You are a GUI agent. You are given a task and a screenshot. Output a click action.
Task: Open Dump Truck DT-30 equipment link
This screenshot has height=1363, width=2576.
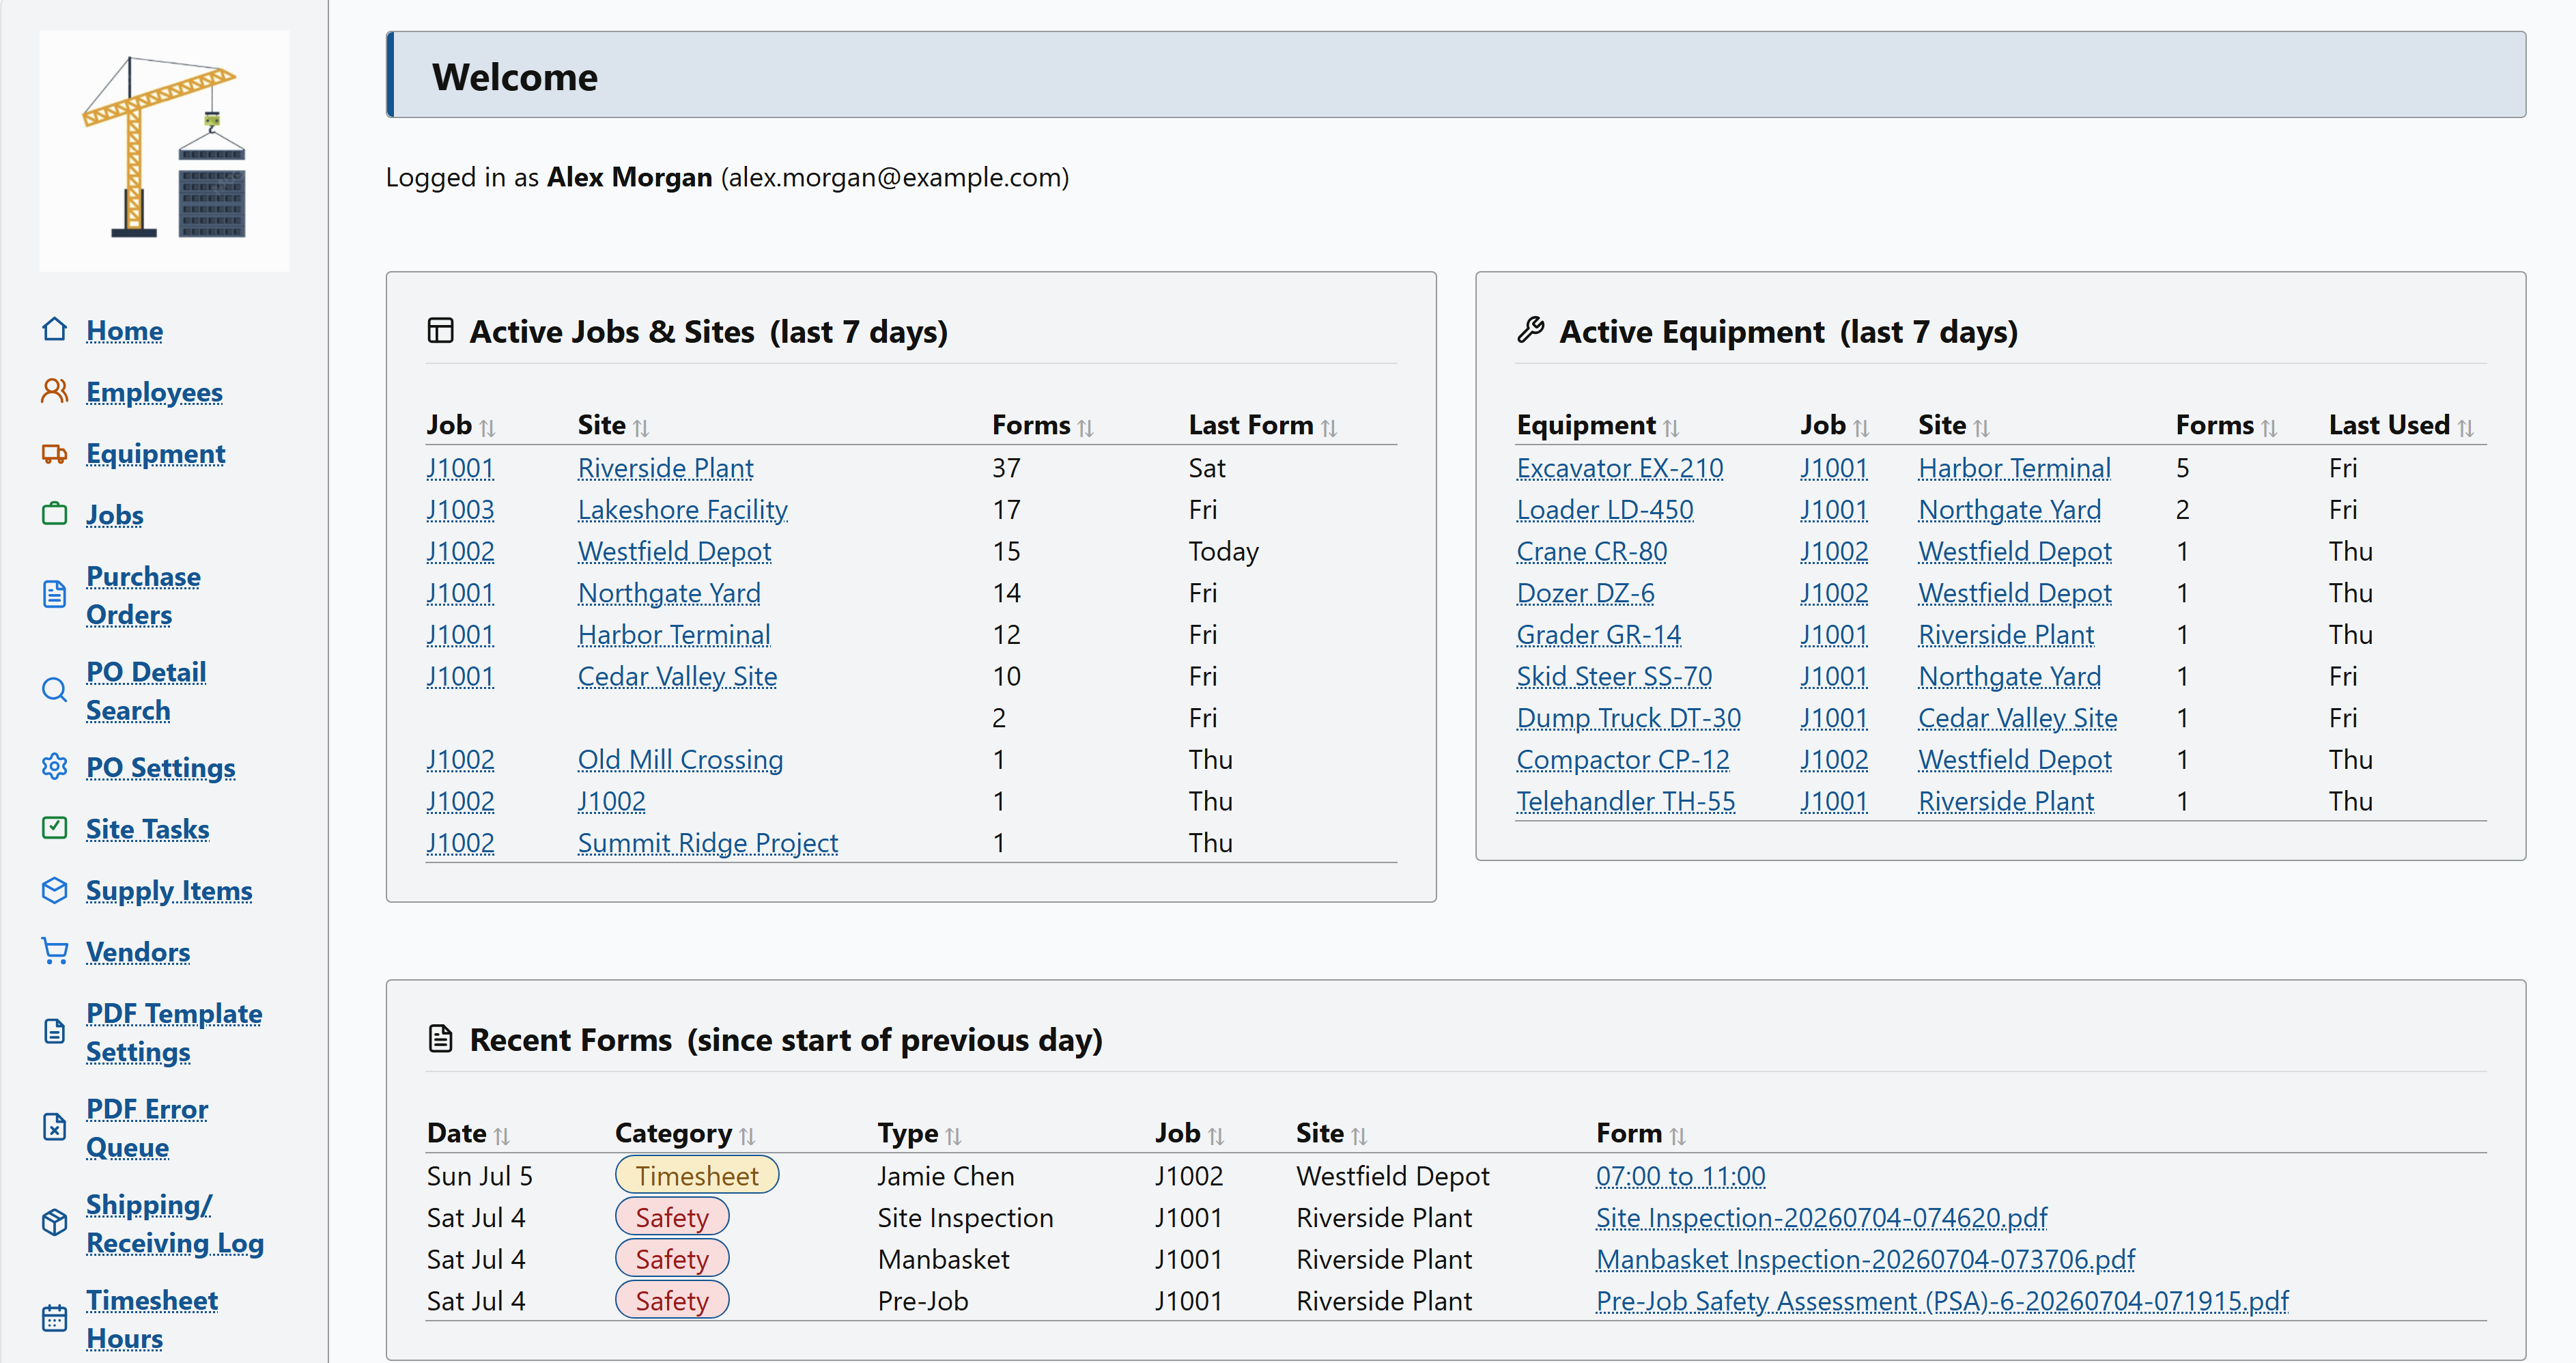(x=1629, y=718)
